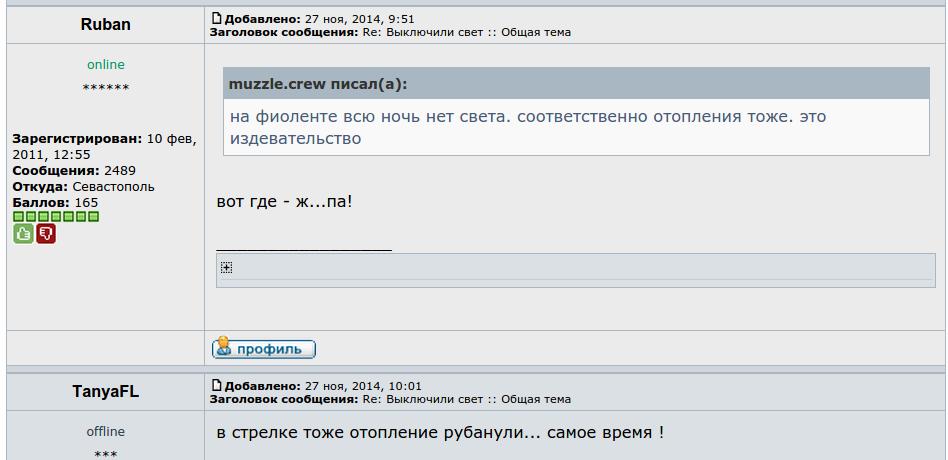Image resolution: width=948 pixels, height=460 pixels.
Task: Click TanyaFL's message about отопление
Action: click(440, 433)
